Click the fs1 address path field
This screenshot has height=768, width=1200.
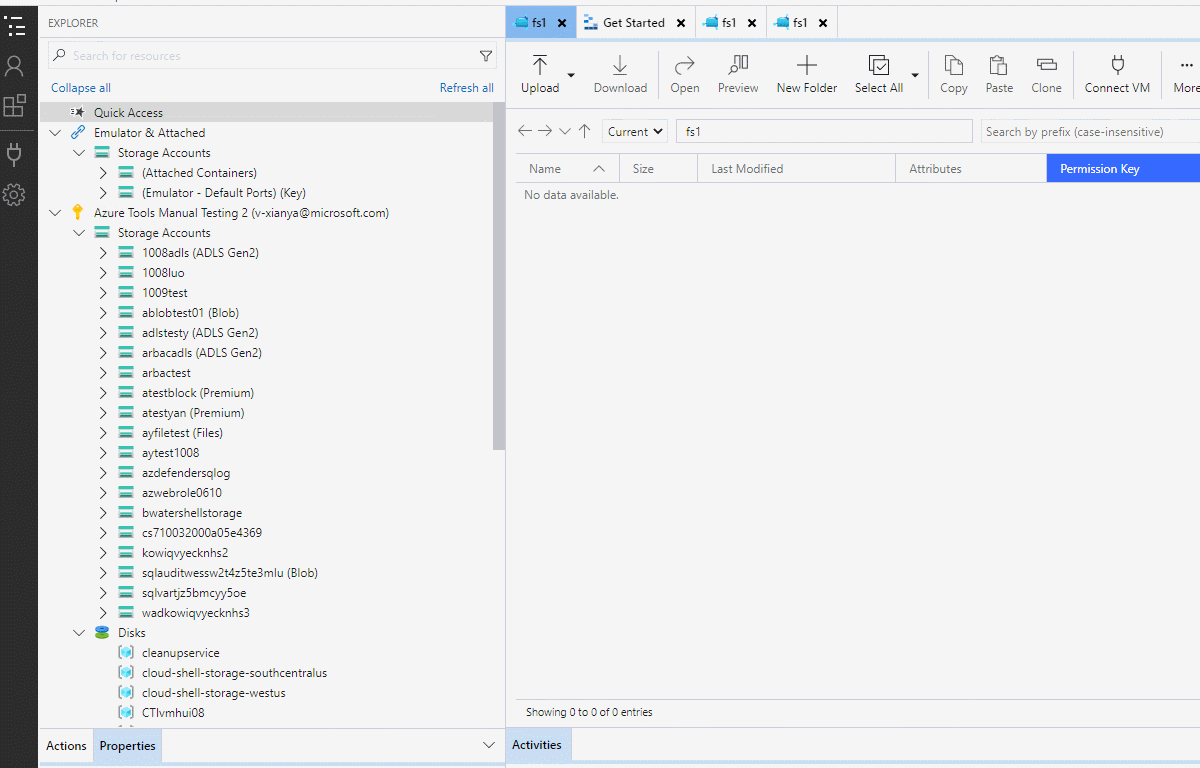coord(824,131)
